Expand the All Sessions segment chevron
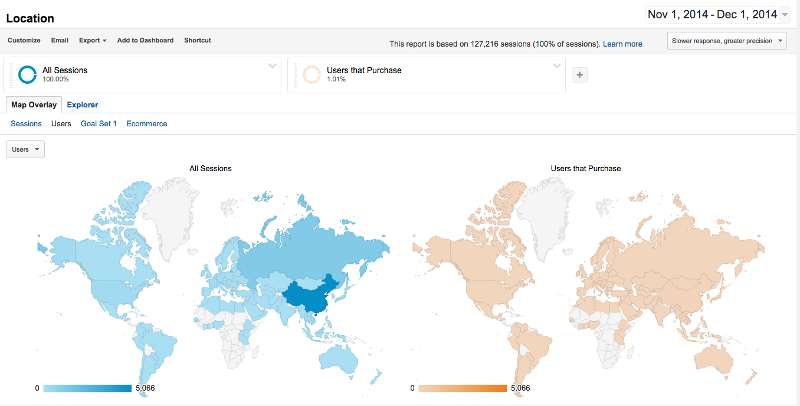The image size is (800, 406). click(x=273, y=67)
